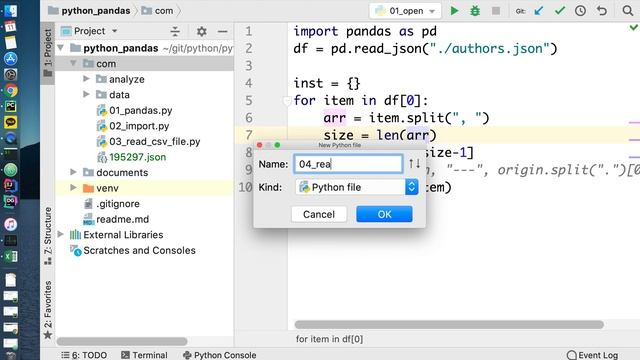Click inspection status checkmark in editor
The width and height of the screenshot is (640, 360).
[x=634, y=27]
